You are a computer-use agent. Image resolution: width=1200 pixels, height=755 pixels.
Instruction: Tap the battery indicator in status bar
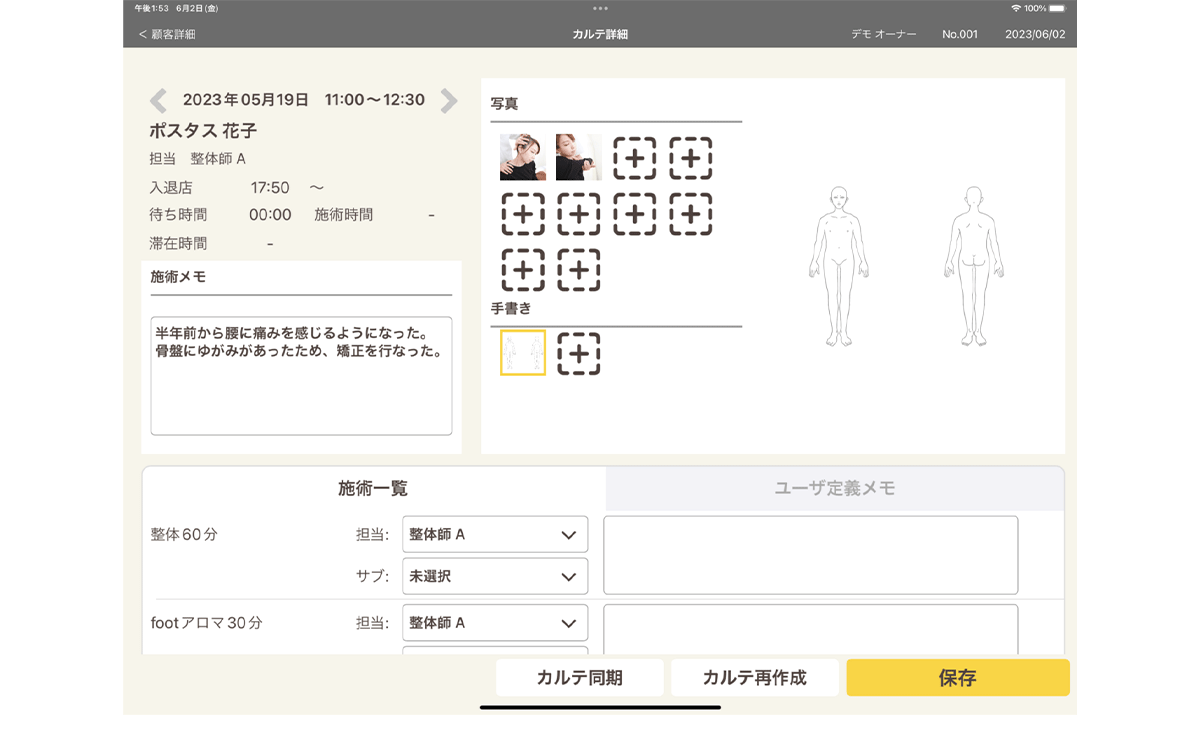pyautogui.click(x=1057, y=8)
